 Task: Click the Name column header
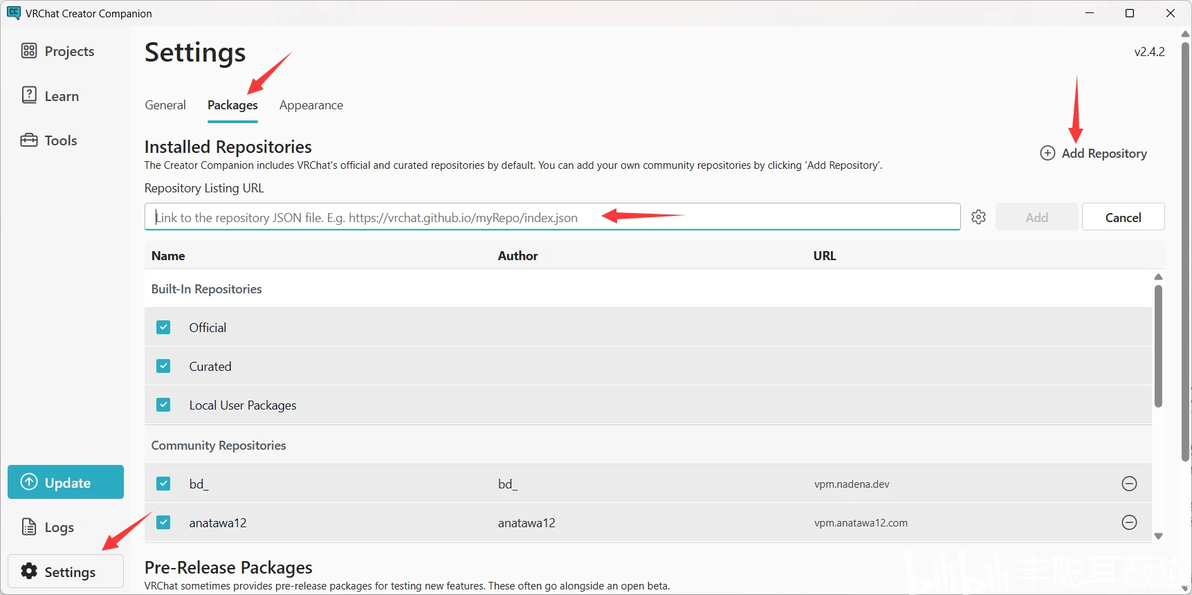tap(168, 256)
